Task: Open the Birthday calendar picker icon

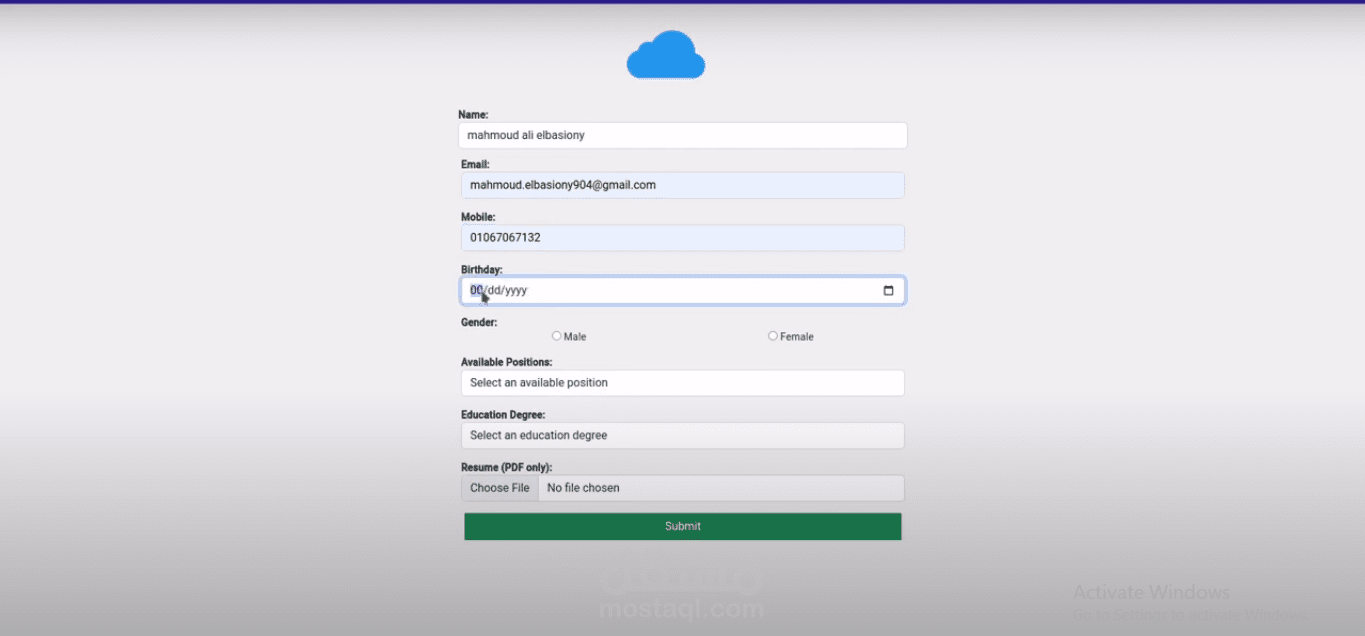Action: click(888, 291)
